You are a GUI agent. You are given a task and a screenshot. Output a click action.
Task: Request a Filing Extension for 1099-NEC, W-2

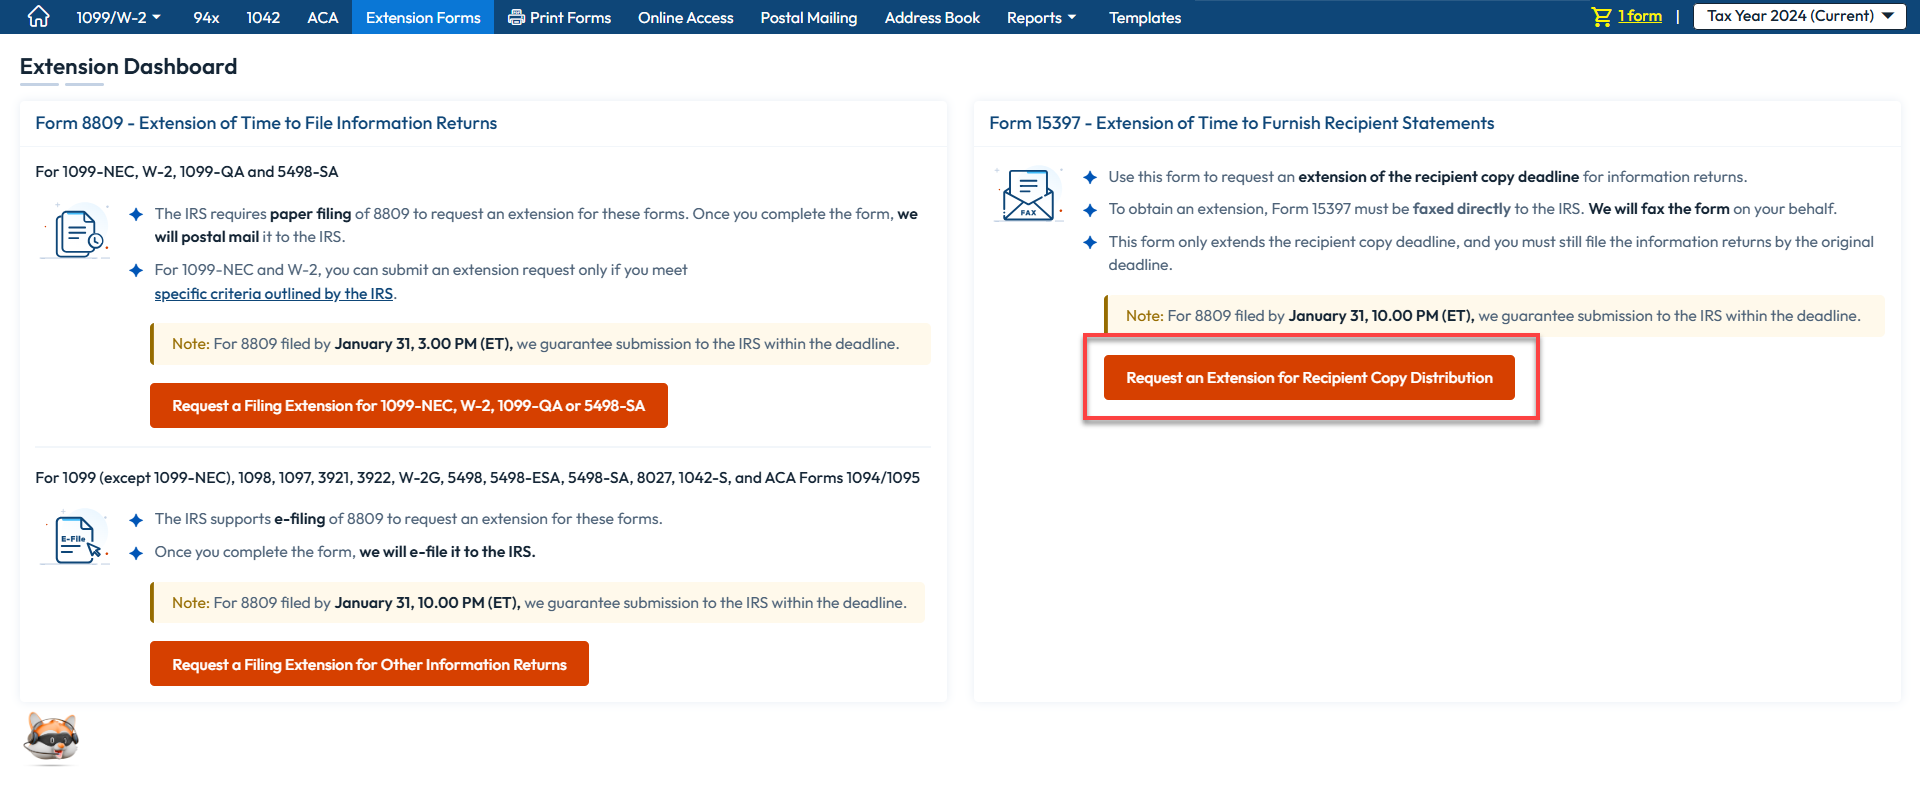409,405
